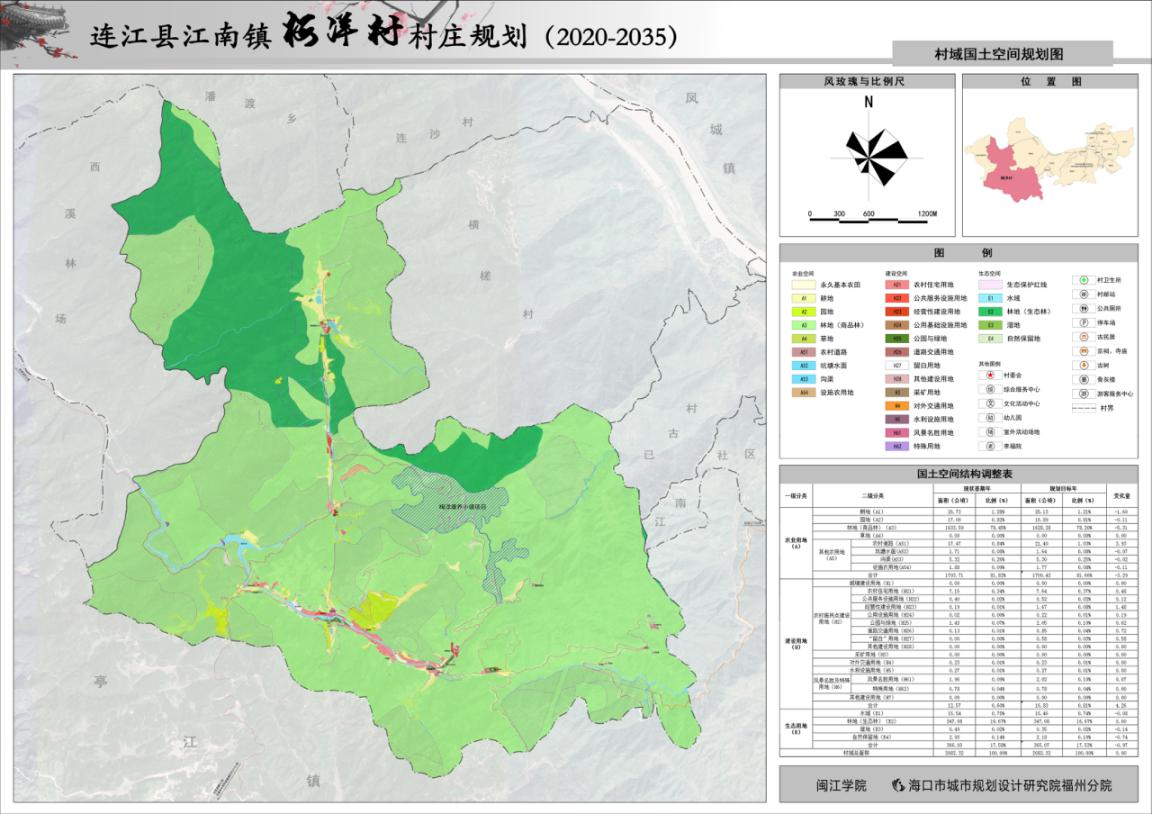Viewport: 1152px width, 814px height.
Task: Click the 林地（生态林） dark green swatch
Action: (x=989, y=312)
